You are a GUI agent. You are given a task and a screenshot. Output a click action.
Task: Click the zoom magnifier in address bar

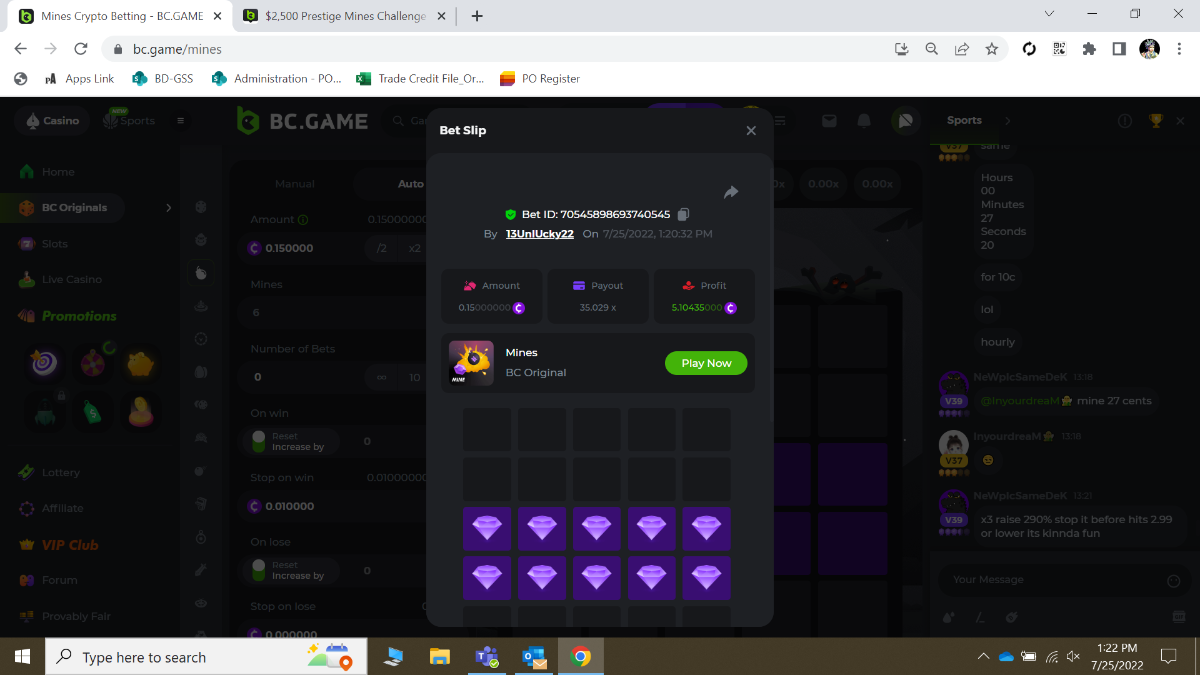pyautogui.click(x=931, y=49)
